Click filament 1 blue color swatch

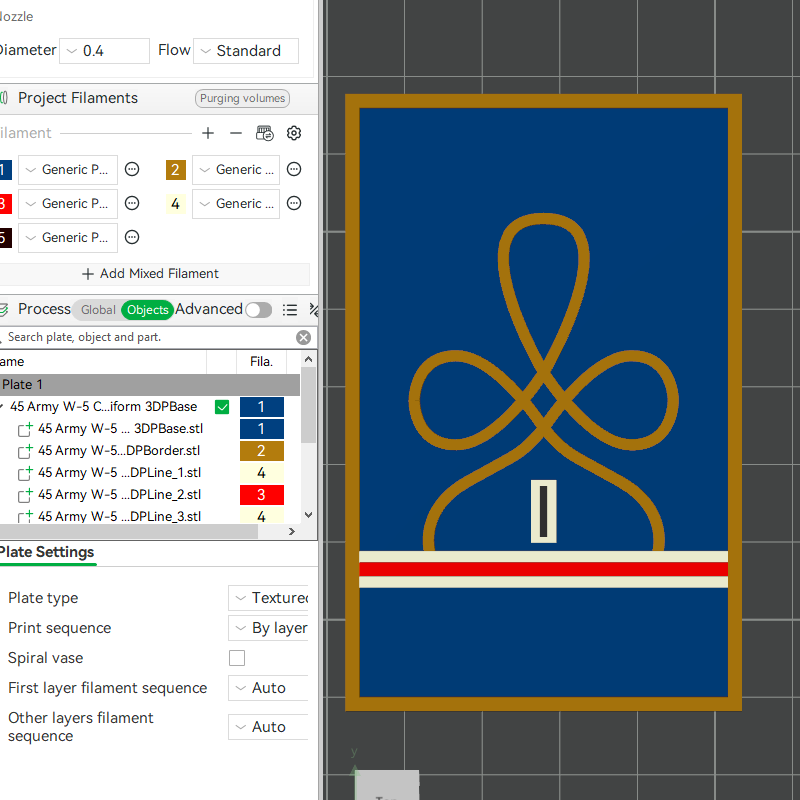(x=5, y=170)
